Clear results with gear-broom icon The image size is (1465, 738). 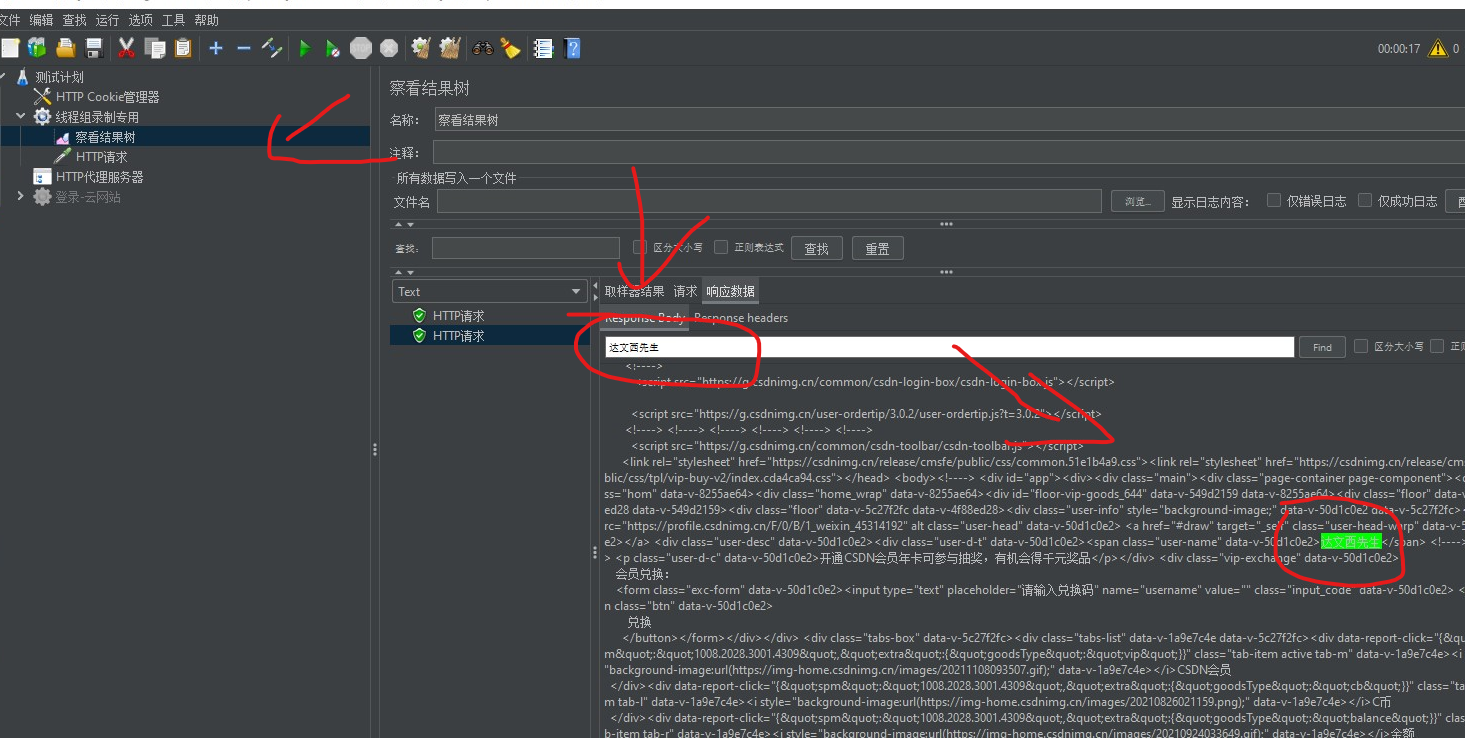[421, 47]
